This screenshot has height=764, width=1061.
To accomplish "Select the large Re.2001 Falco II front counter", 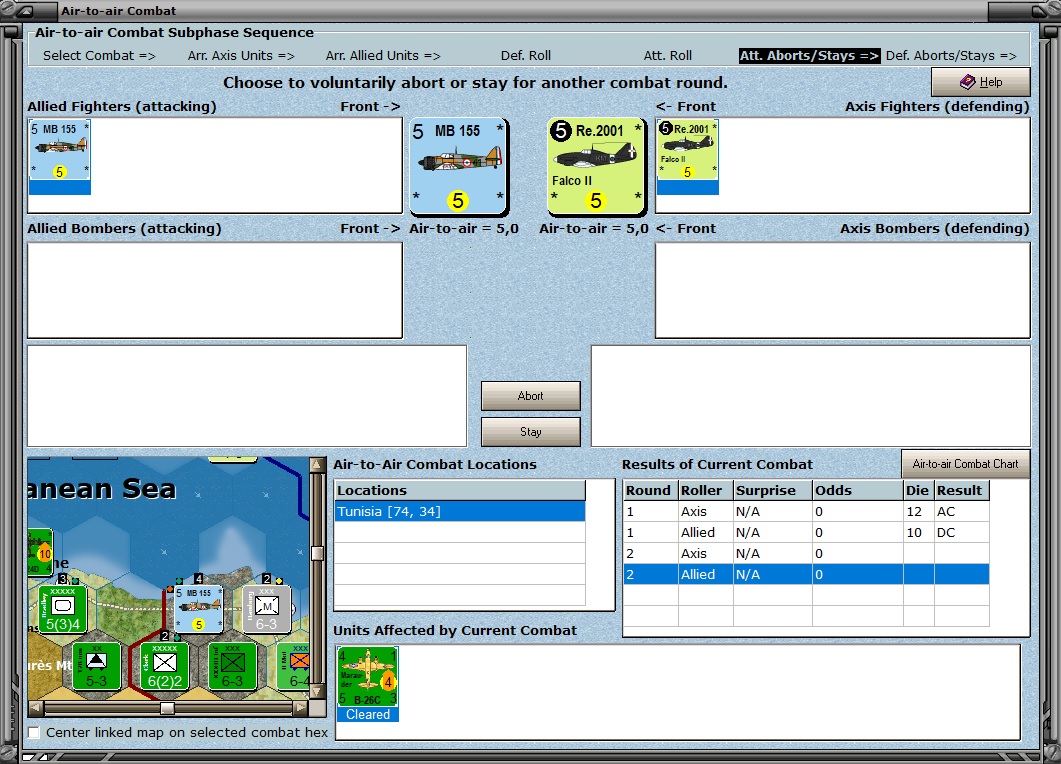I will click(596, 166).
